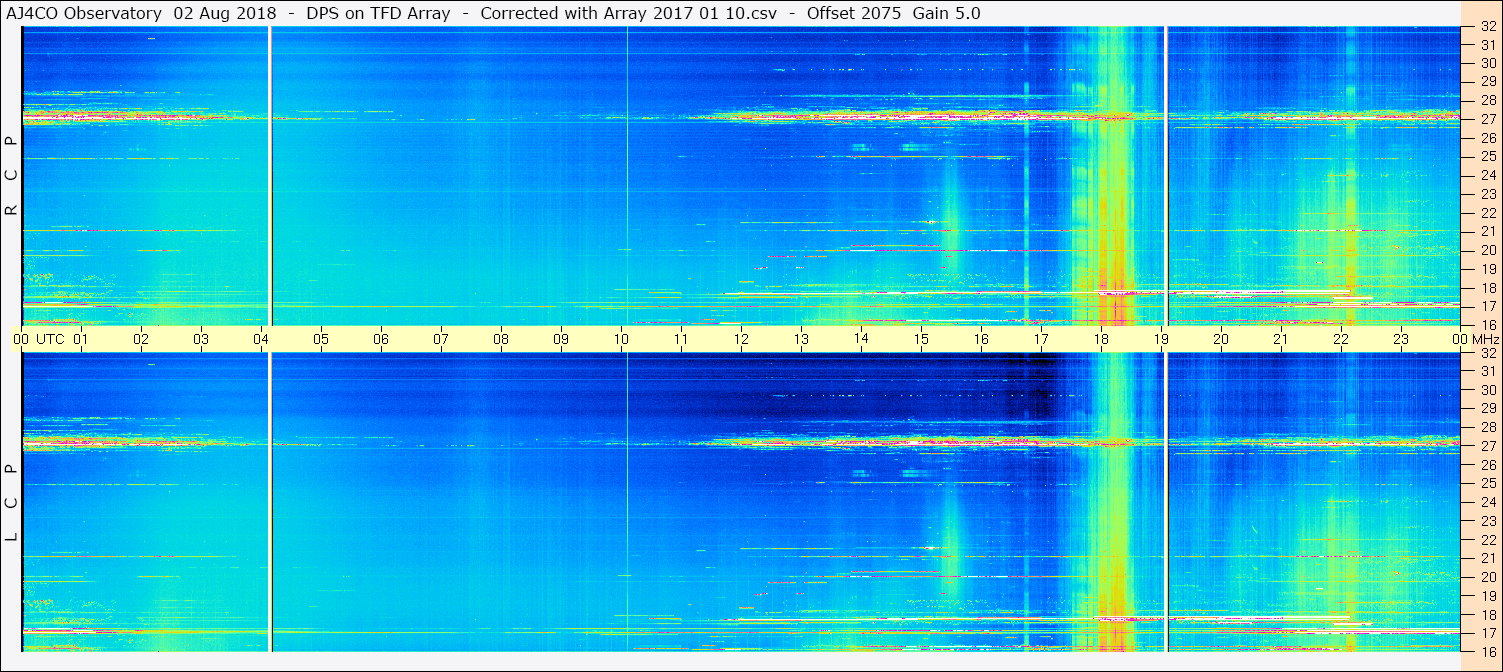Select the 05 hour mark on time axis
Viewport: 1503px width, 672px height.
click(321, 339)
